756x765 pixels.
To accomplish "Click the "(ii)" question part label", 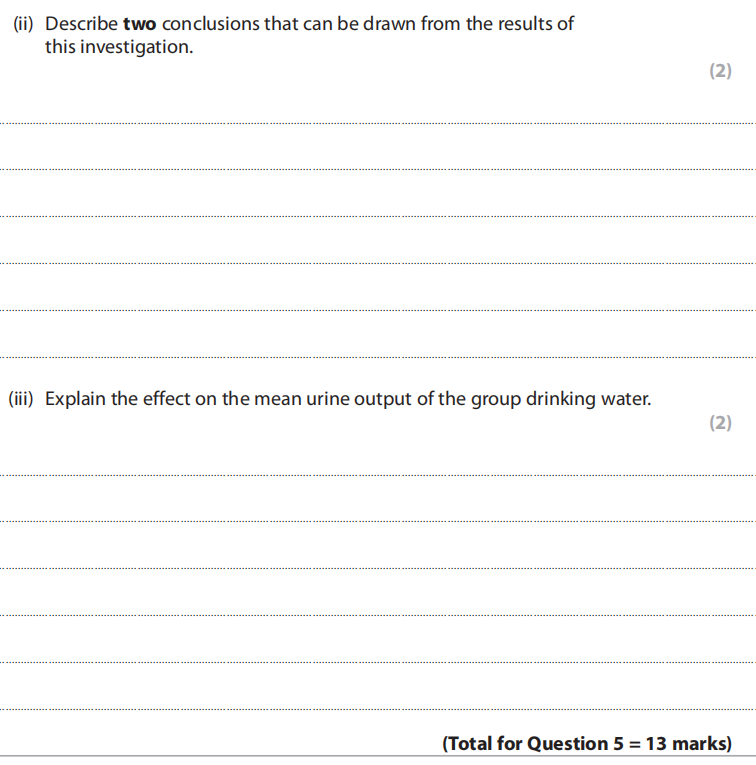I will 23,24.
